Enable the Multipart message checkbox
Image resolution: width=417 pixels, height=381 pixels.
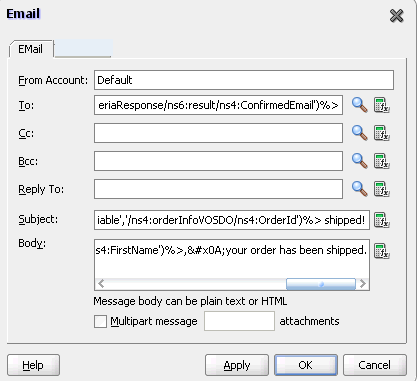pos(100,321)
